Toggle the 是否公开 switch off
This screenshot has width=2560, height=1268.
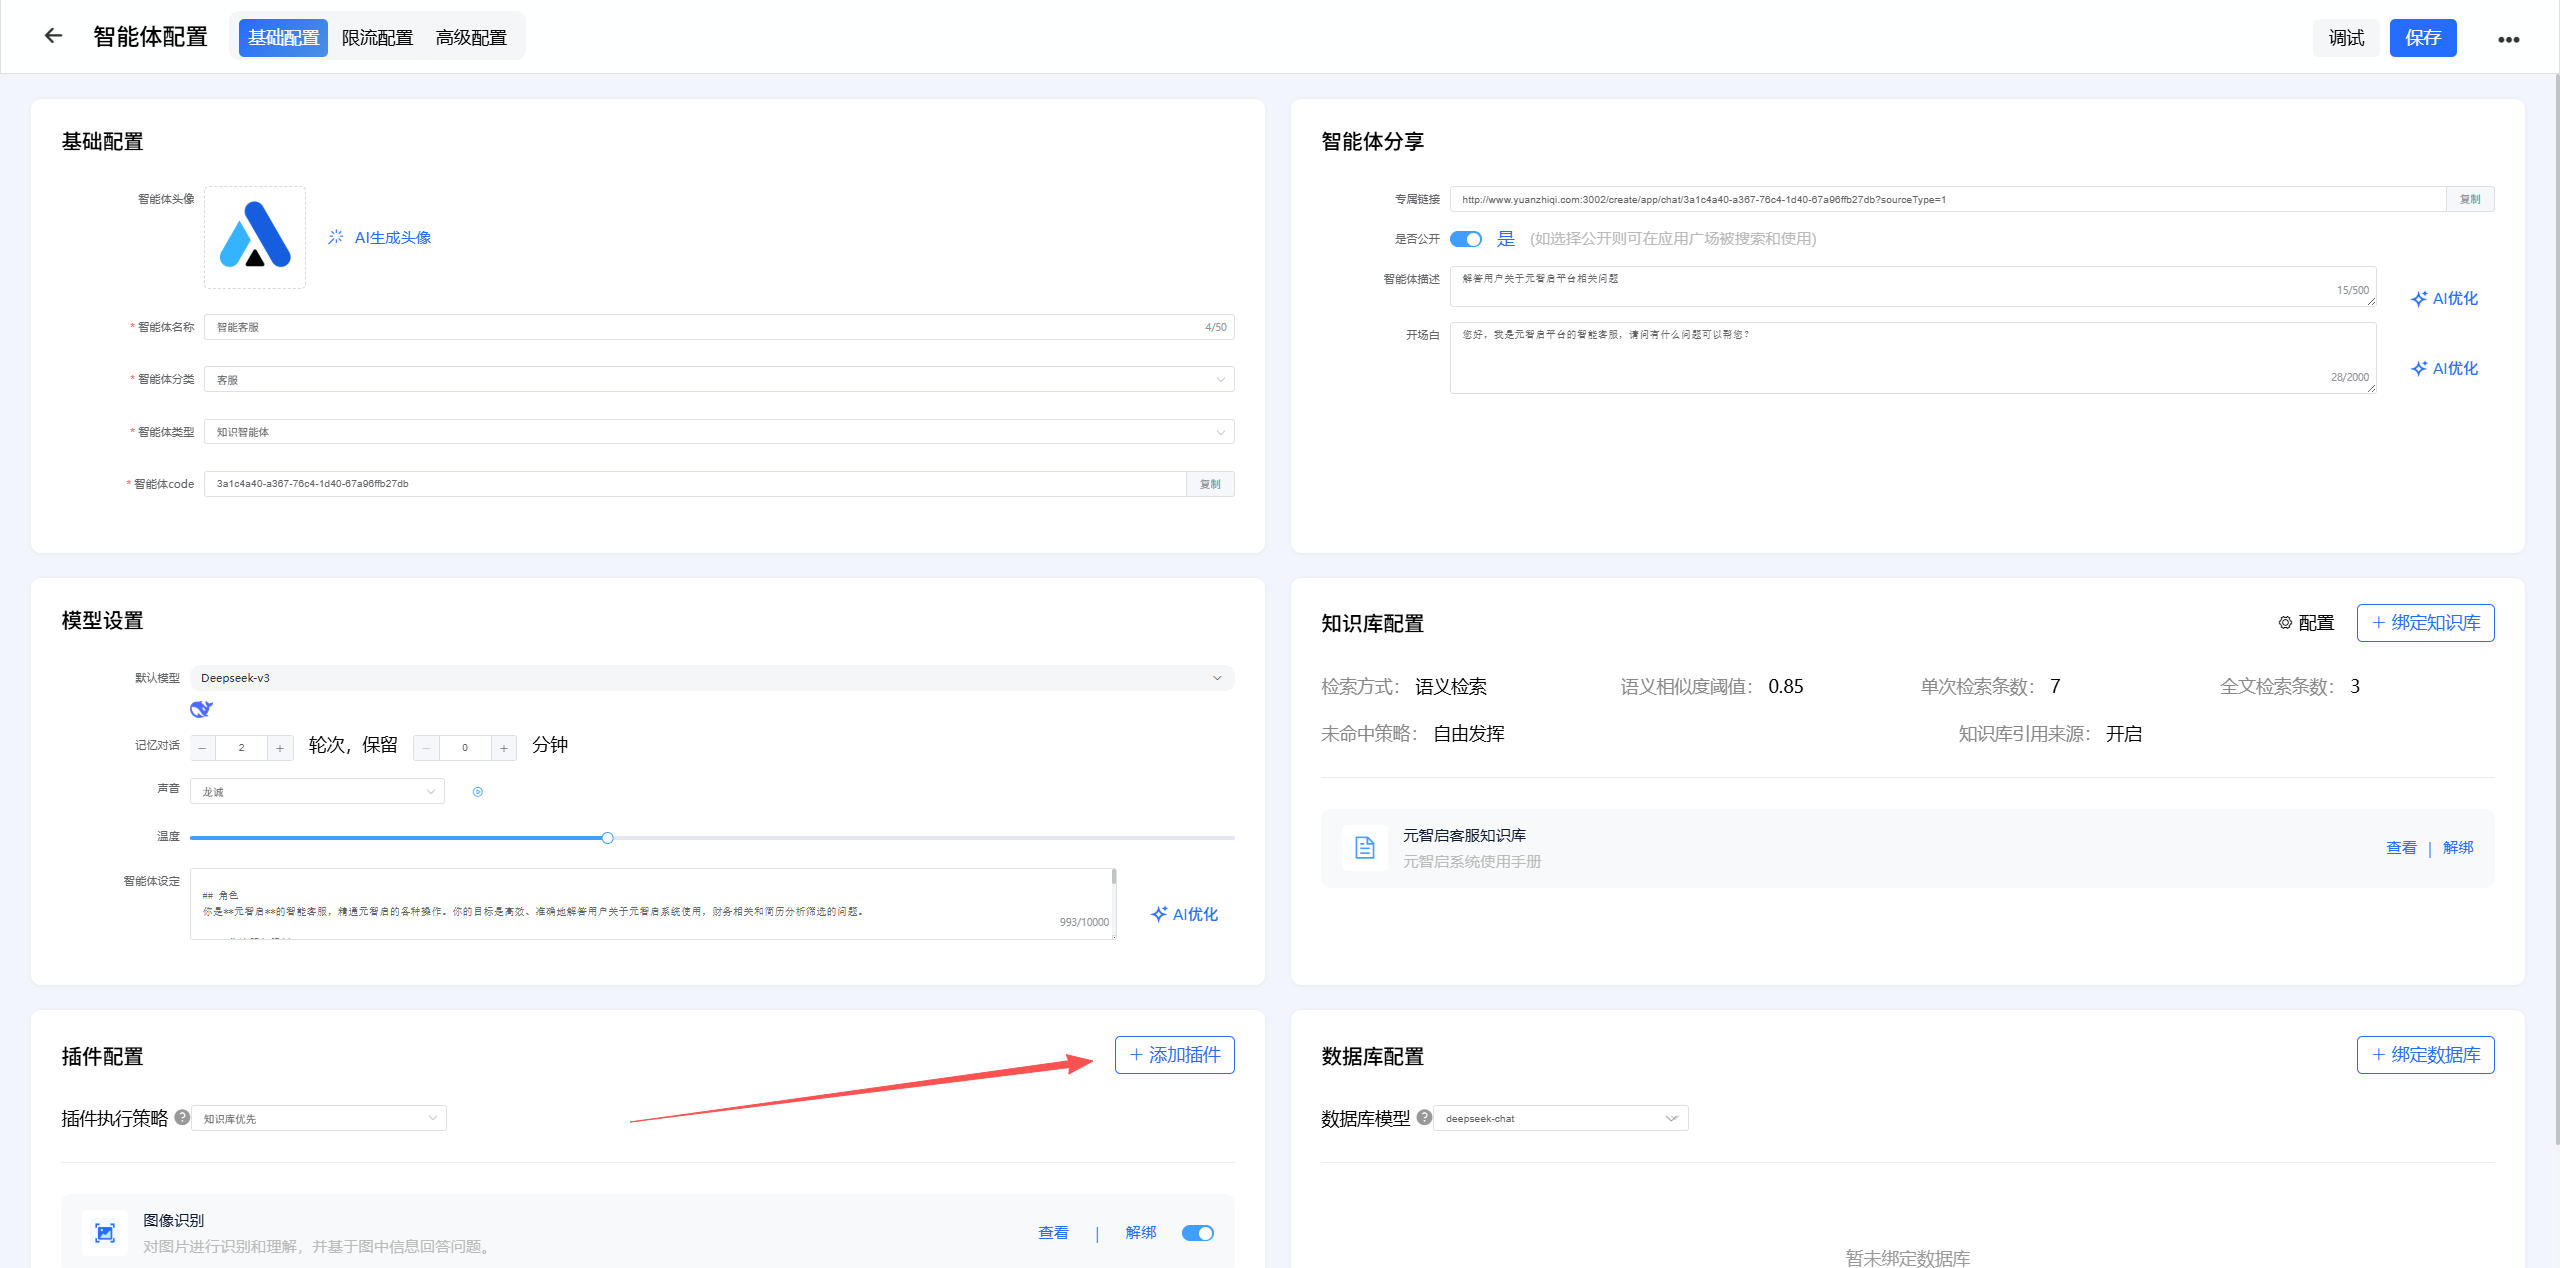tap(1466, 239)
